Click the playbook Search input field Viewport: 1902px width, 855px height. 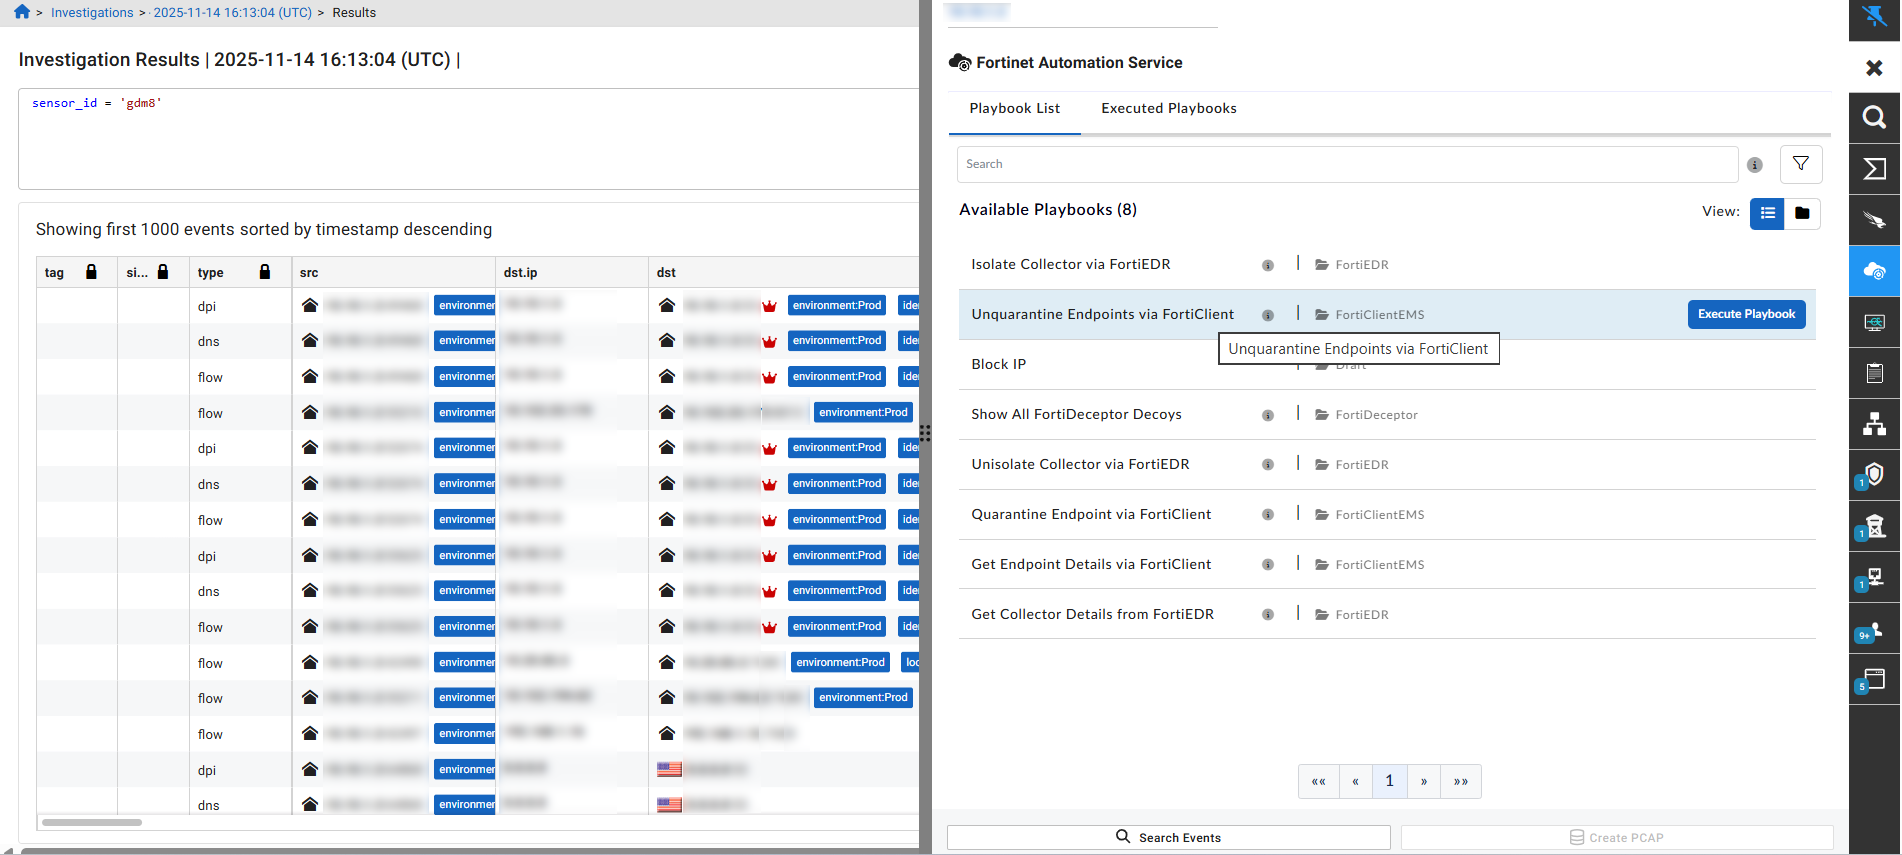tap(1347, 164)
